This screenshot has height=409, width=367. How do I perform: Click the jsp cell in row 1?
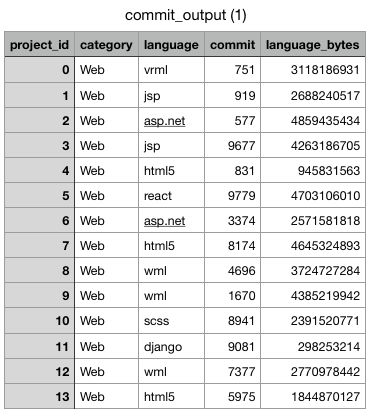(x=171, y=95)
